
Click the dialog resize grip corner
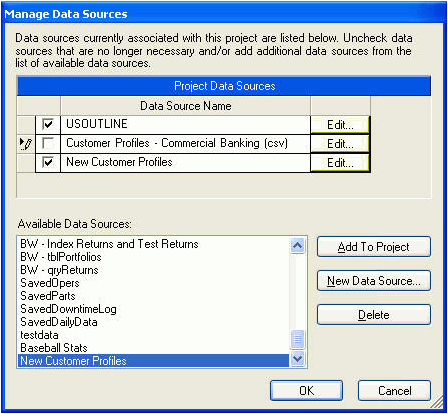click(x=437, y=403)
